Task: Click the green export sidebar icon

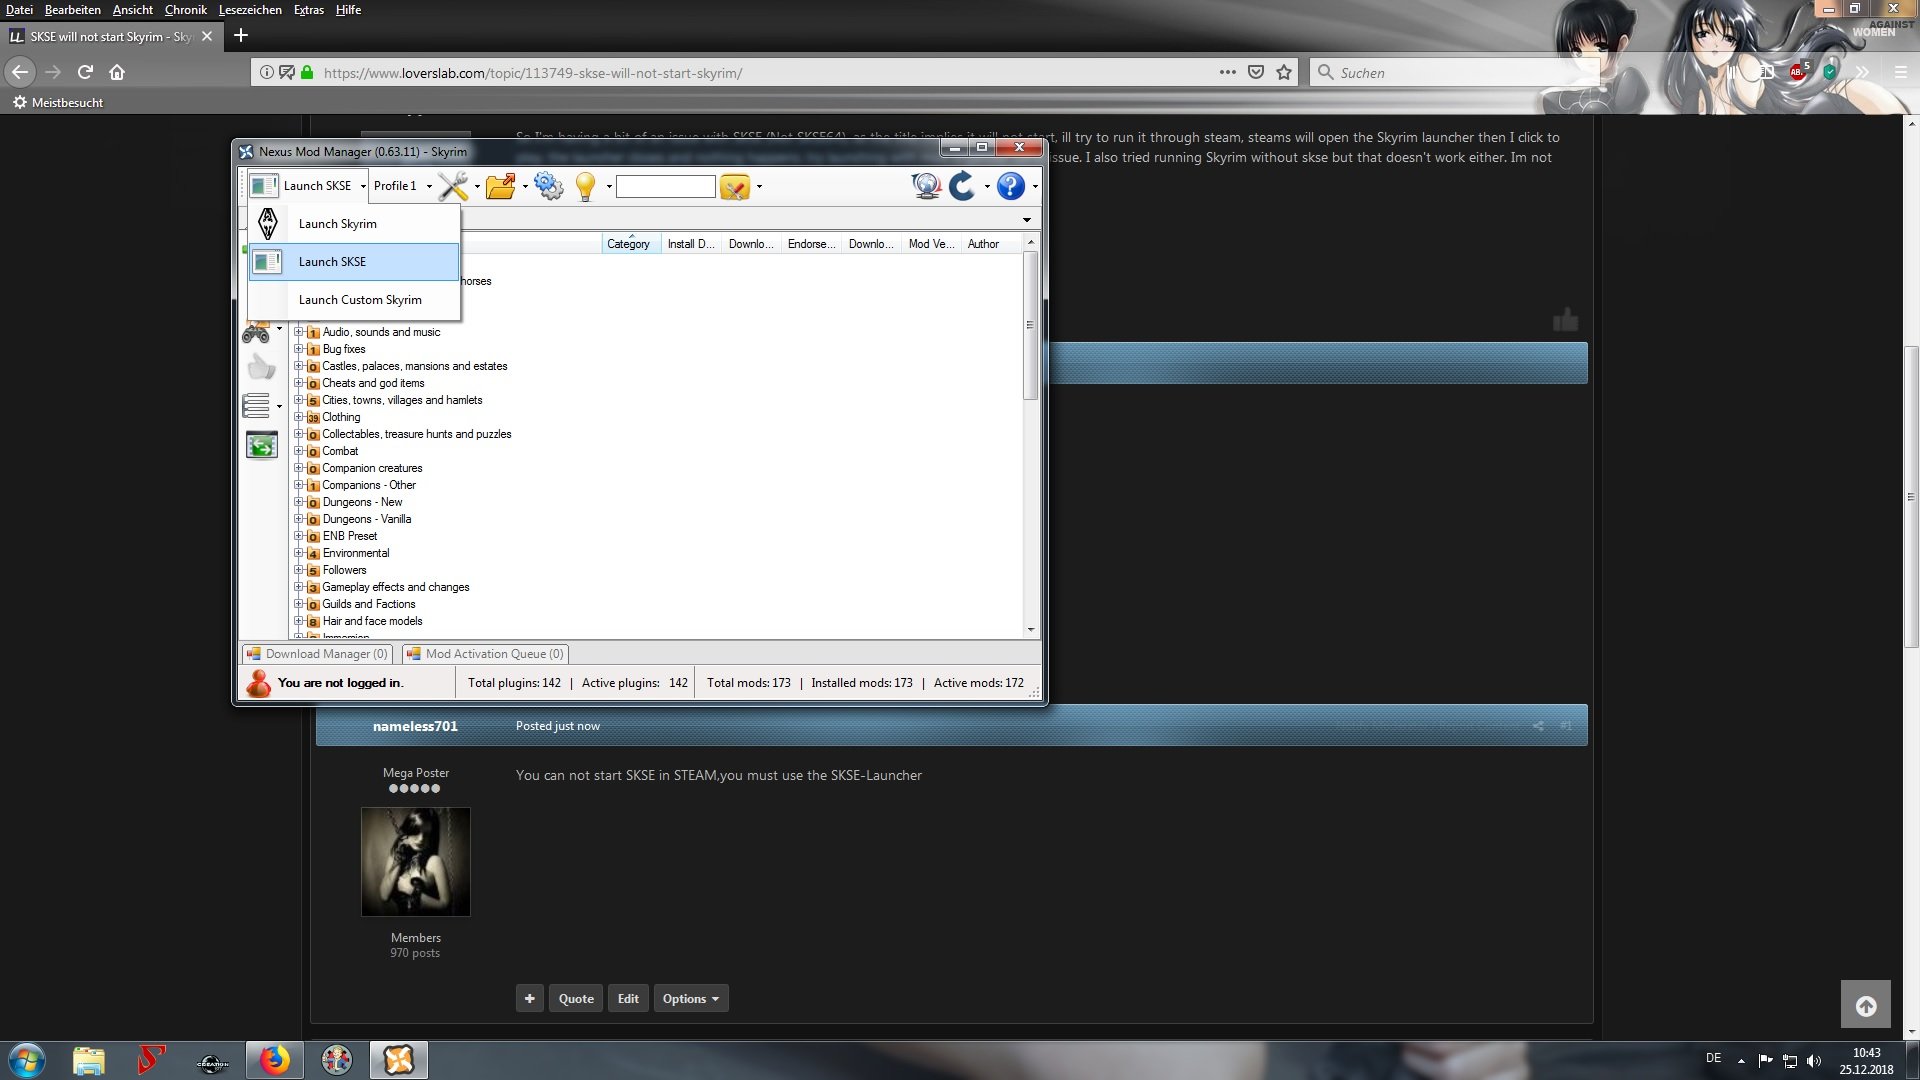Action: [x=262, y=445]
